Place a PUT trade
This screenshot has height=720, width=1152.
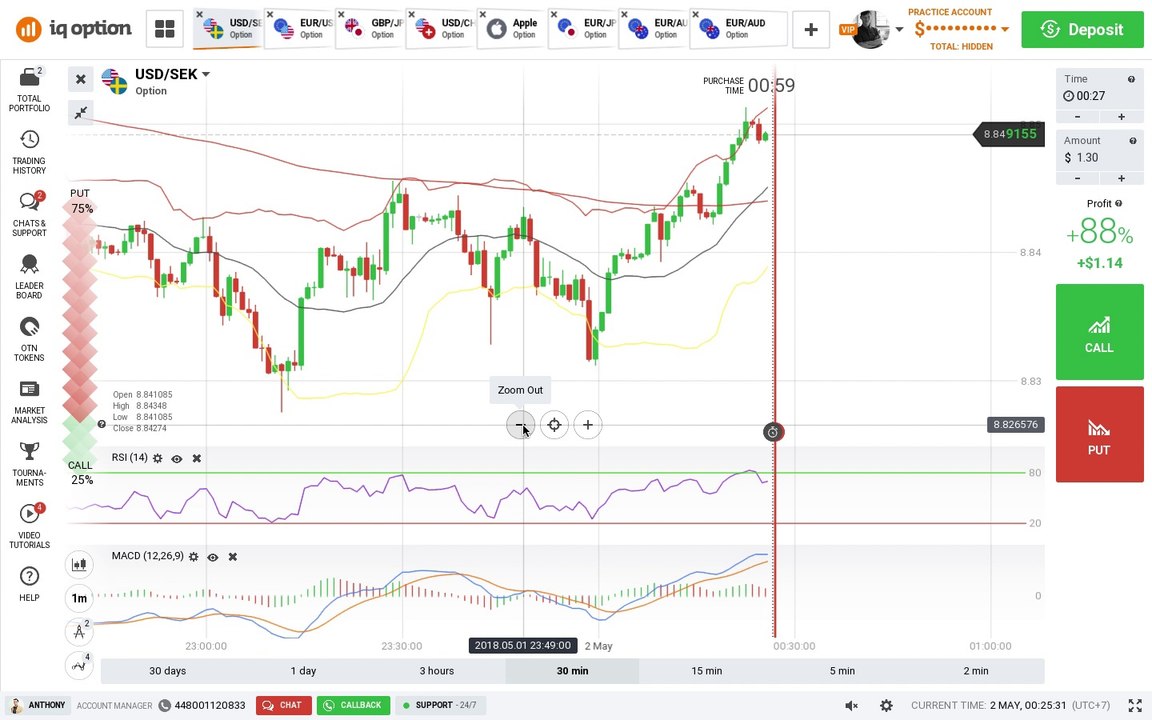click(1099, 434)
